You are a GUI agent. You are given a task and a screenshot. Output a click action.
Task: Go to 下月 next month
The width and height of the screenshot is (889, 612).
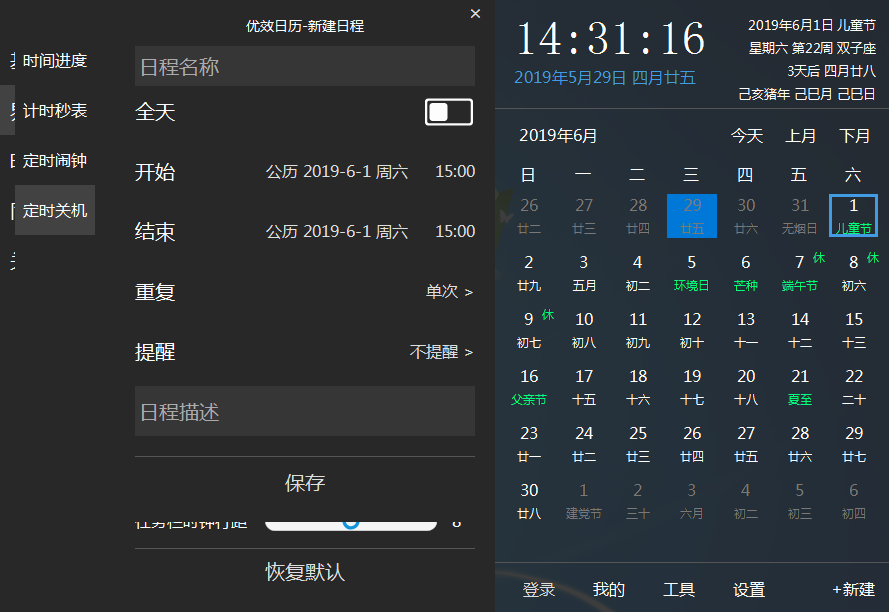click(854, 136)
